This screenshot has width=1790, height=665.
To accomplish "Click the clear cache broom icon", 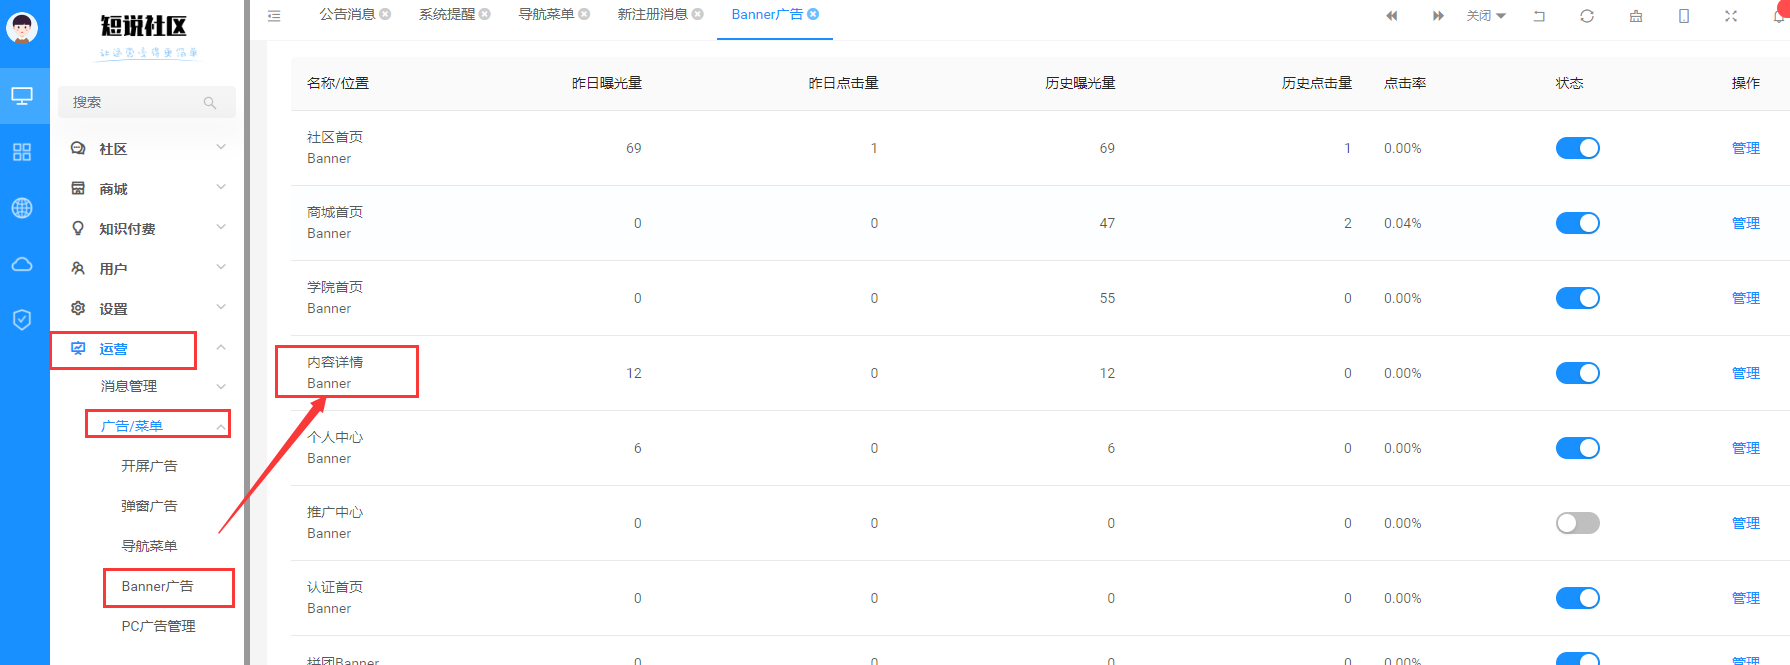I will [x=1636, y=16].
